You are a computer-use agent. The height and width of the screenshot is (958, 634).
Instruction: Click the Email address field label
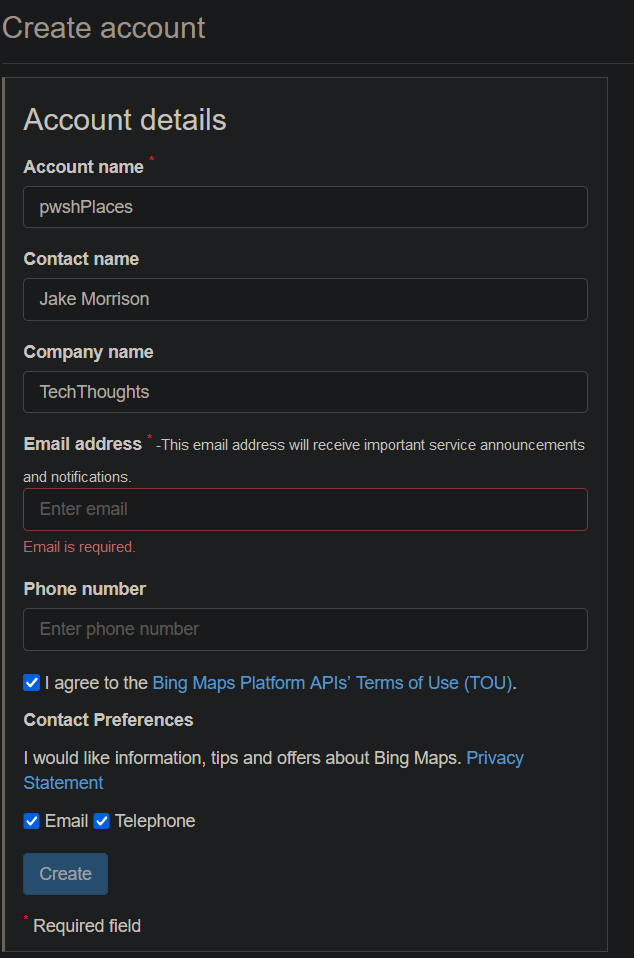click(82, 443)
